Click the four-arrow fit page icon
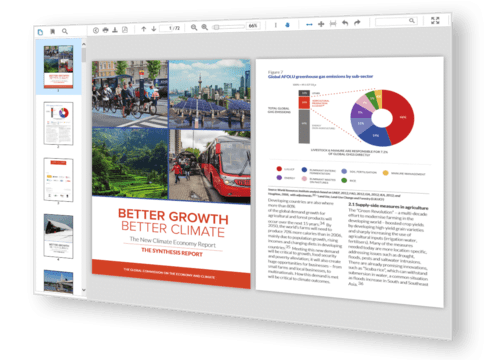 point(321,24)
